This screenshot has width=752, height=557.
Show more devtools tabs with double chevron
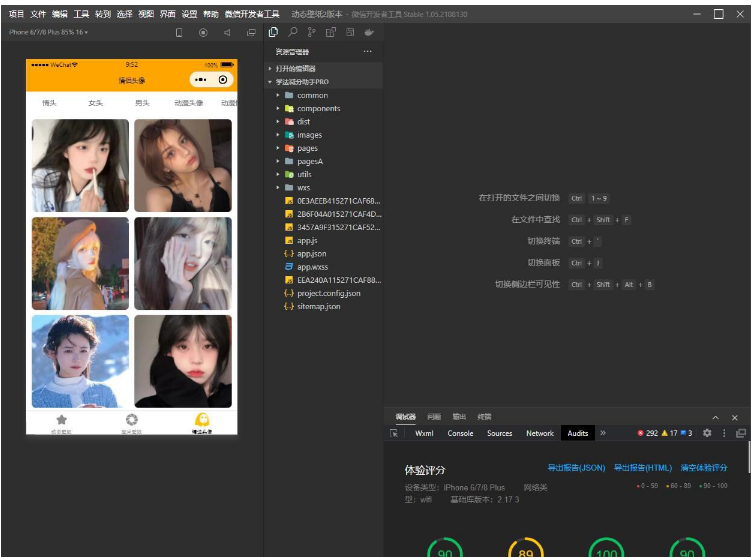coord(603,433)
